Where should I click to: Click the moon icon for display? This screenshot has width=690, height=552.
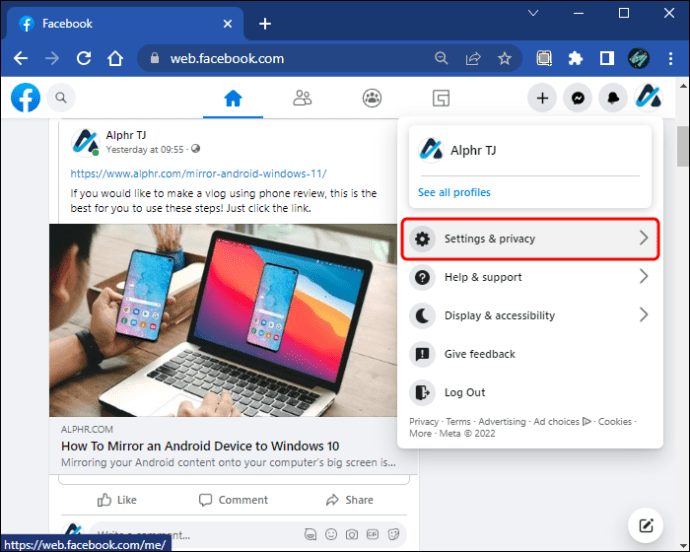(422, 316)
